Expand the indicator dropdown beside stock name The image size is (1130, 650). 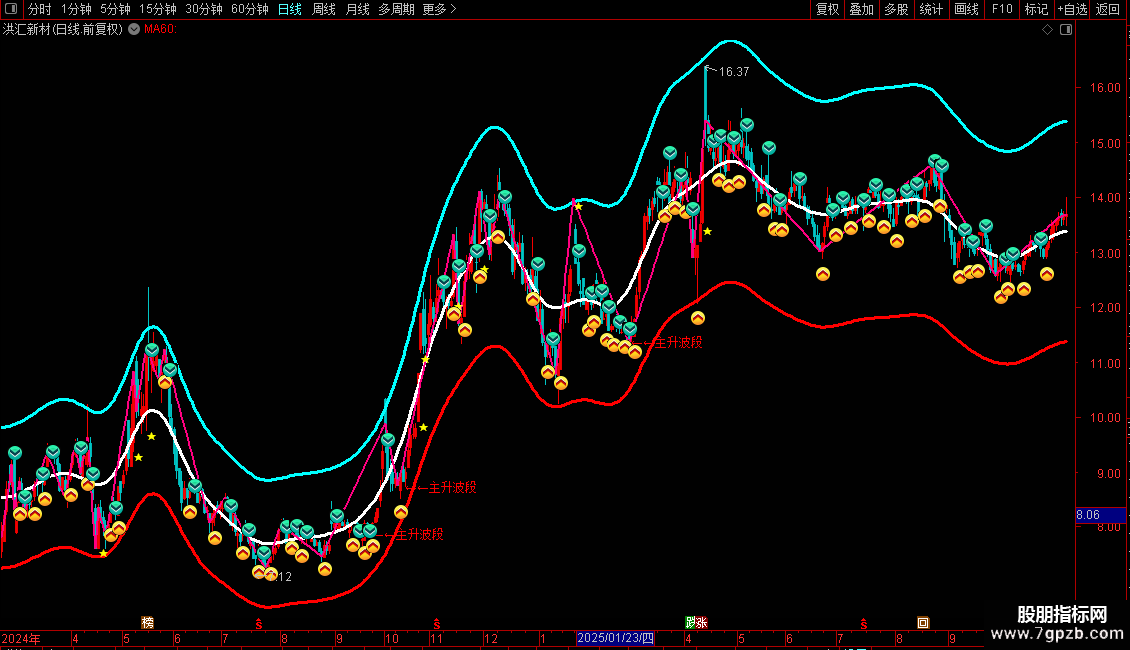pos(134,30)
